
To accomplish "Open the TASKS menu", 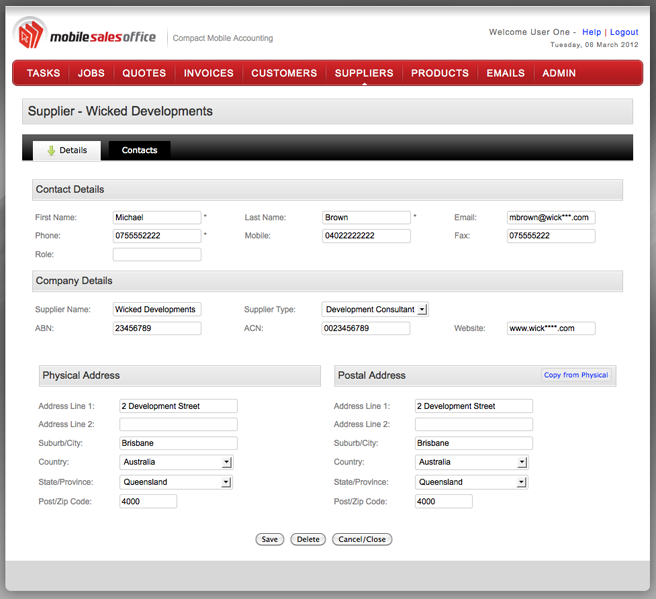I will tap(44, 73).
